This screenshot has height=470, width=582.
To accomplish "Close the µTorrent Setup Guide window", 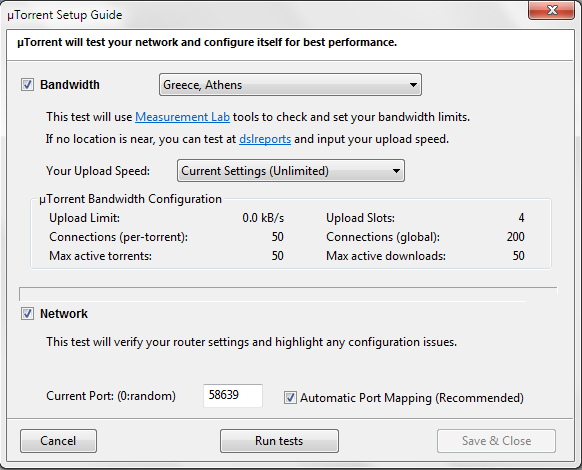I will [x=552, y=10].
